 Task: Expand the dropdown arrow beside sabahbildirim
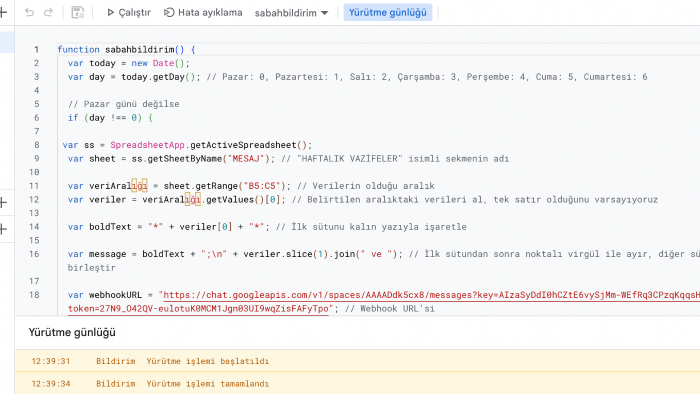pos(325,13)
